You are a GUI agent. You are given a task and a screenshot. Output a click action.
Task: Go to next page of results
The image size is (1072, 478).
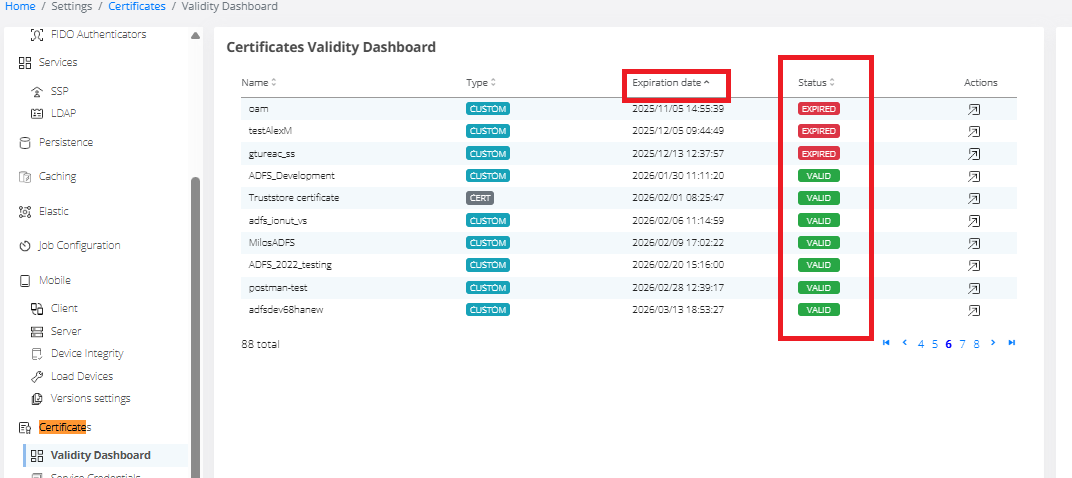[993, 343]
